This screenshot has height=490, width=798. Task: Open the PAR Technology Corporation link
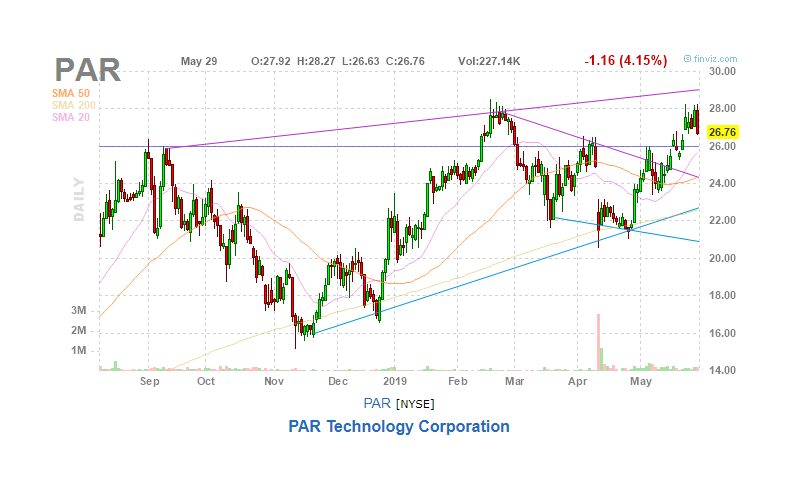[399, 426]
